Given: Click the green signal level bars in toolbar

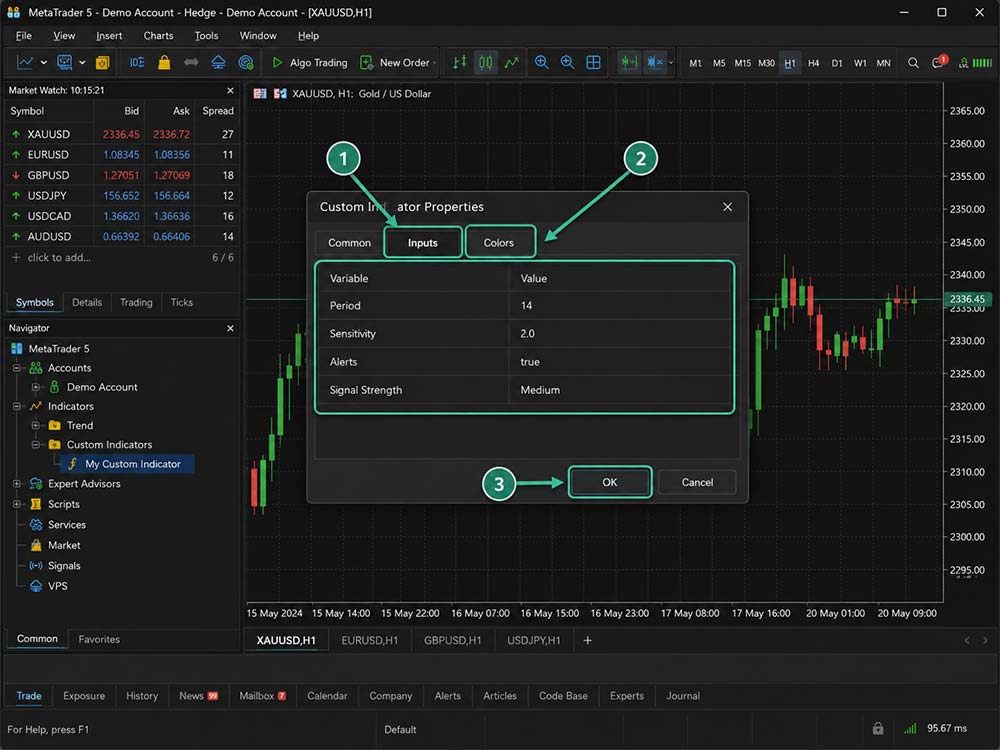Looking at the screenshot, I should 982,62.
